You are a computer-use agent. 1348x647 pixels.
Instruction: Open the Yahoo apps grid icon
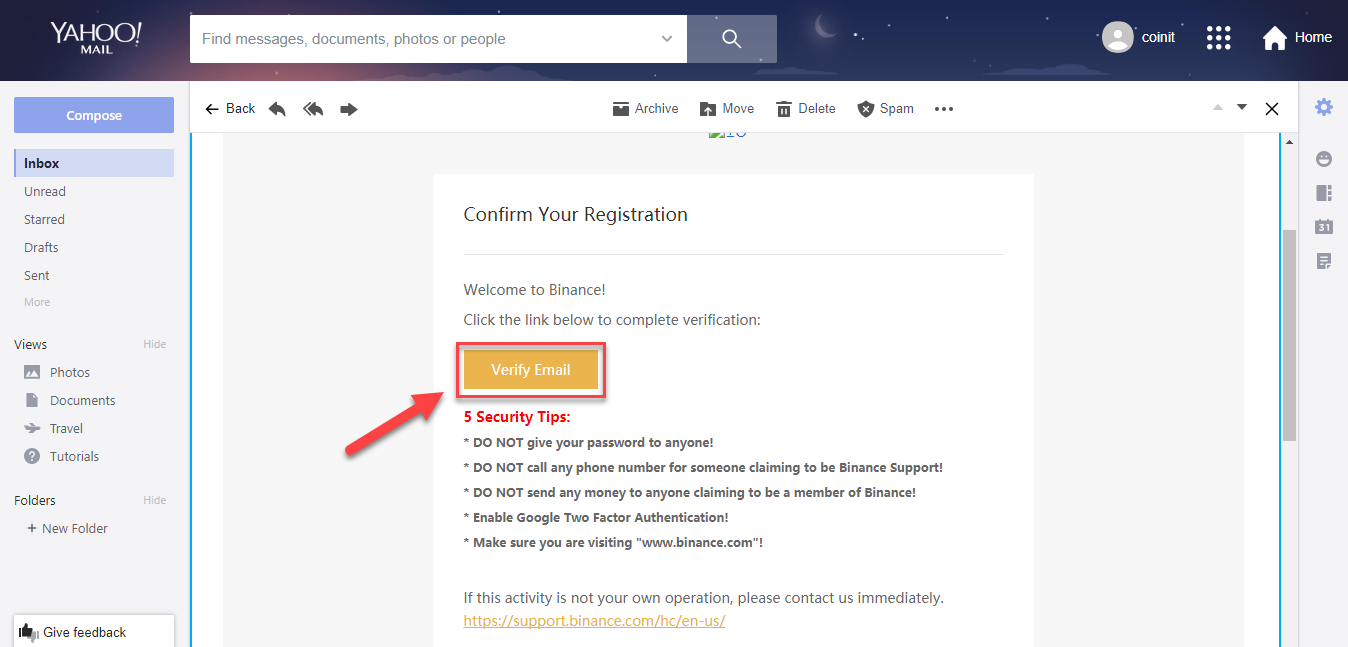tap(1218, 38)
